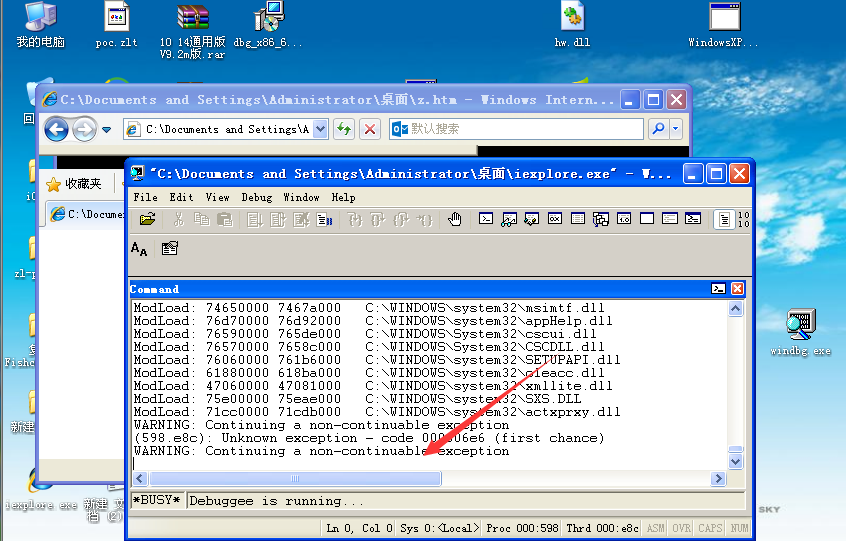
Task: Click the Options toolbar icon beside Font
Action: tap(169, 248)
